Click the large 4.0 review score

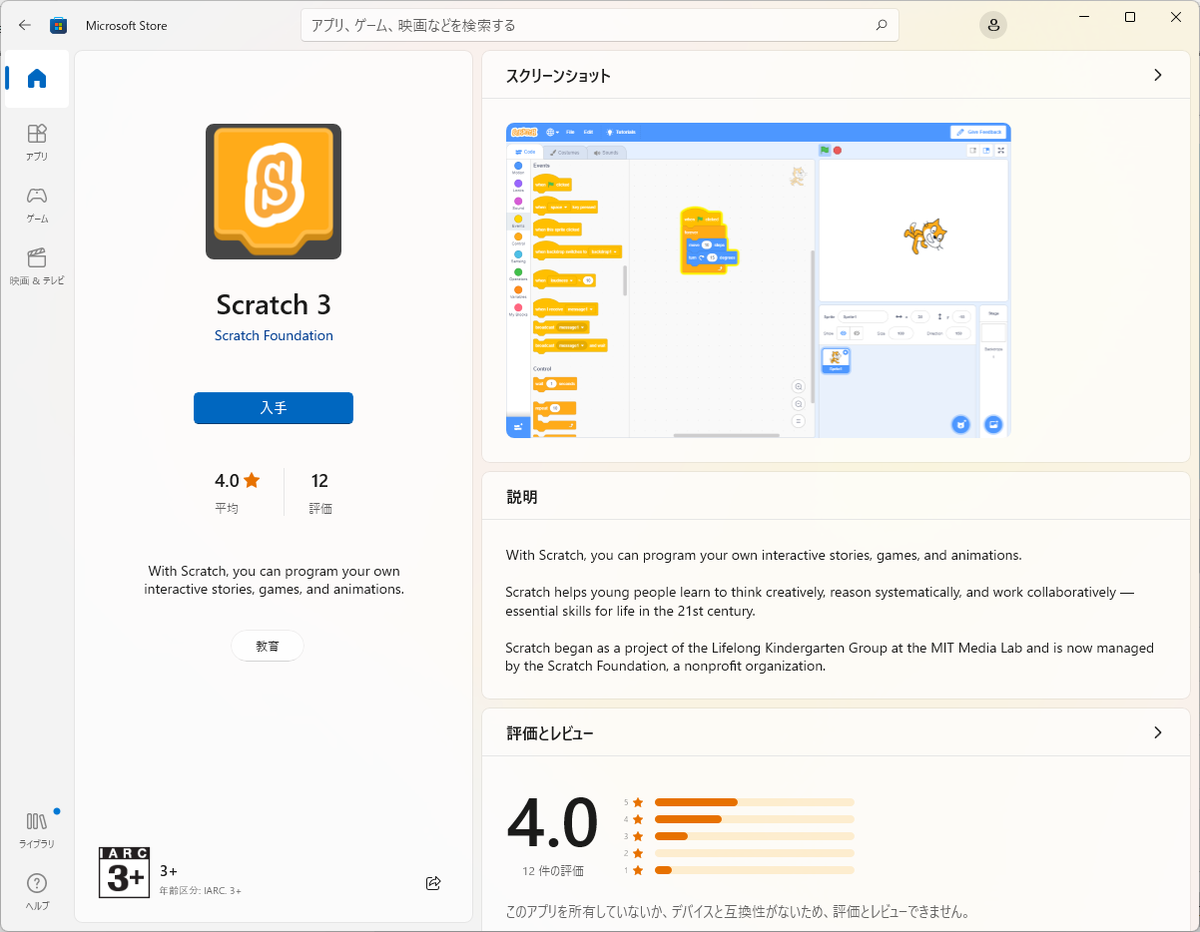[x=553, y=823]
